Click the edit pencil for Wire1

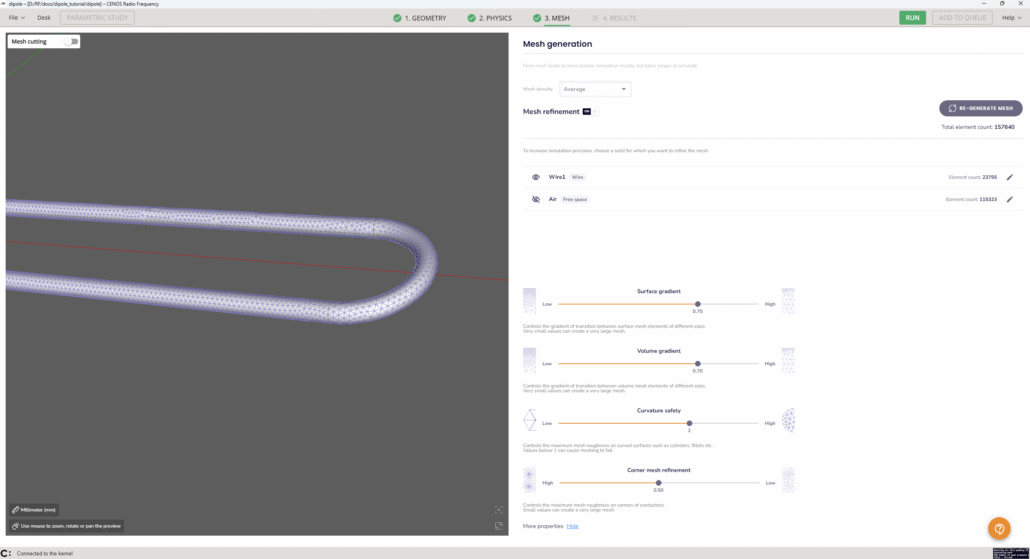coord(1009,177)
